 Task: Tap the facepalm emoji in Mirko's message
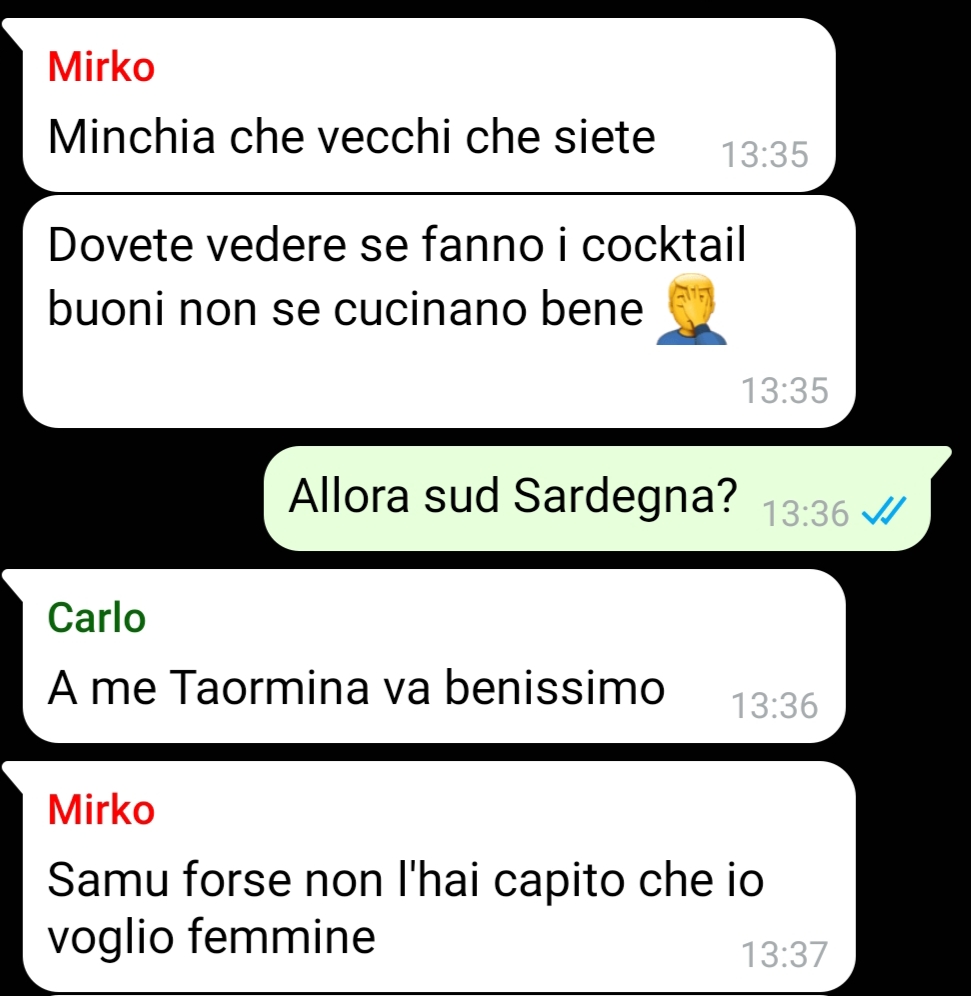691,309
